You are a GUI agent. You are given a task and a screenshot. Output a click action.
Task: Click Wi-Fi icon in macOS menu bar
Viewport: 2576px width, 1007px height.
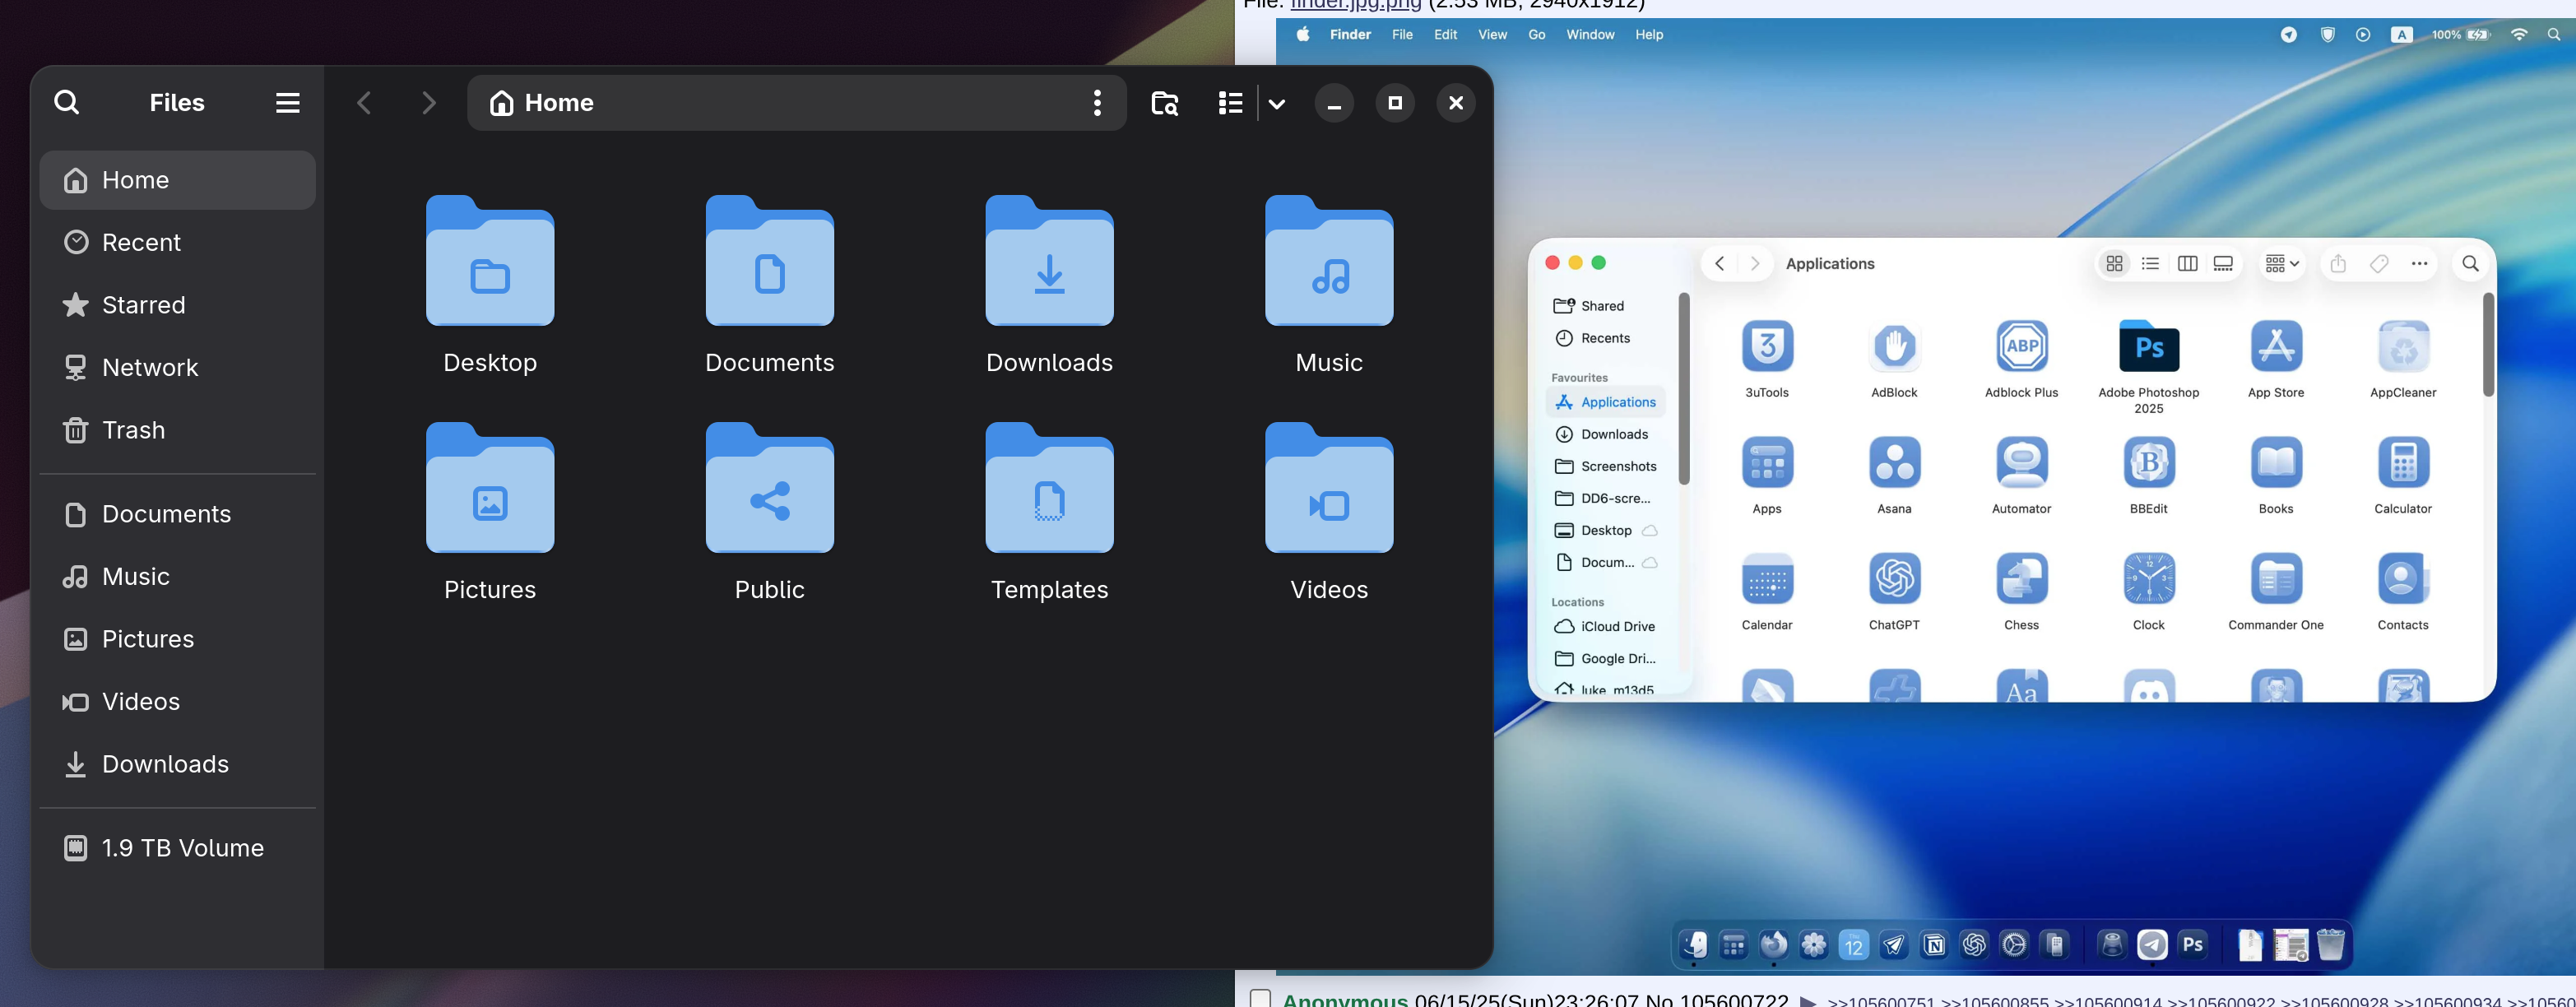2519,35
